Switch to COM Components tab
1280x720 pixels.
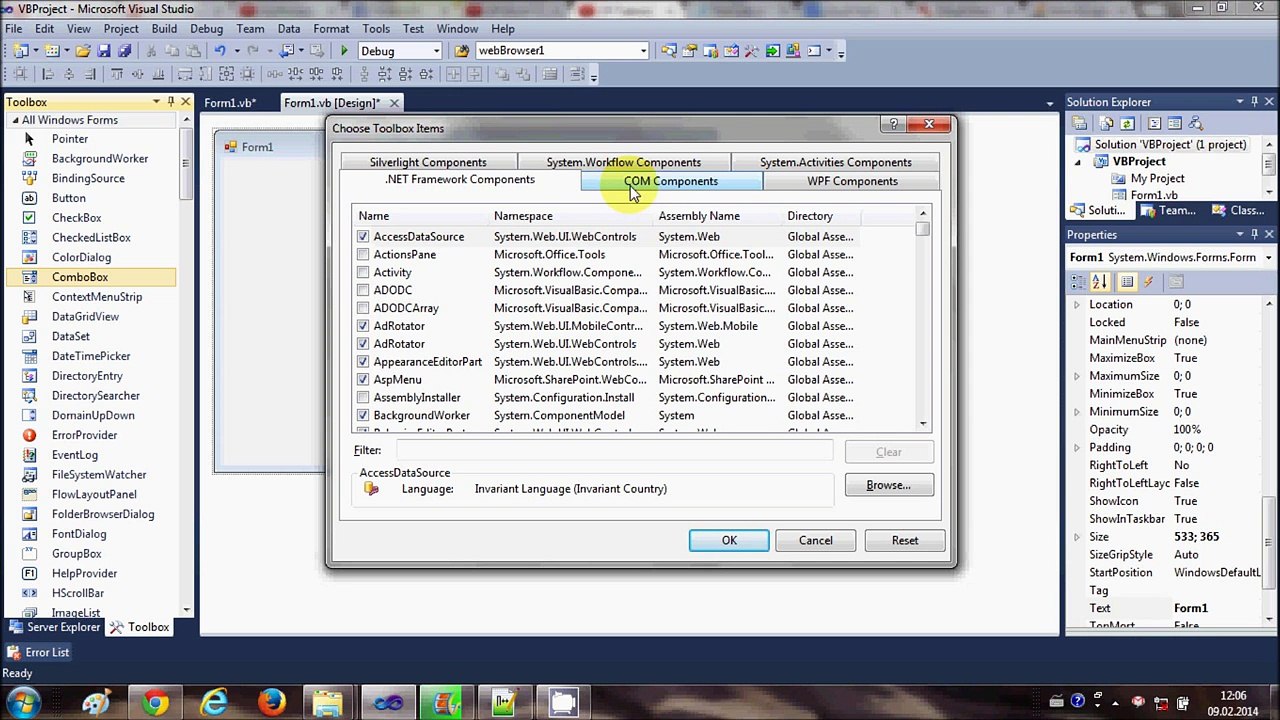click(671, 181)
